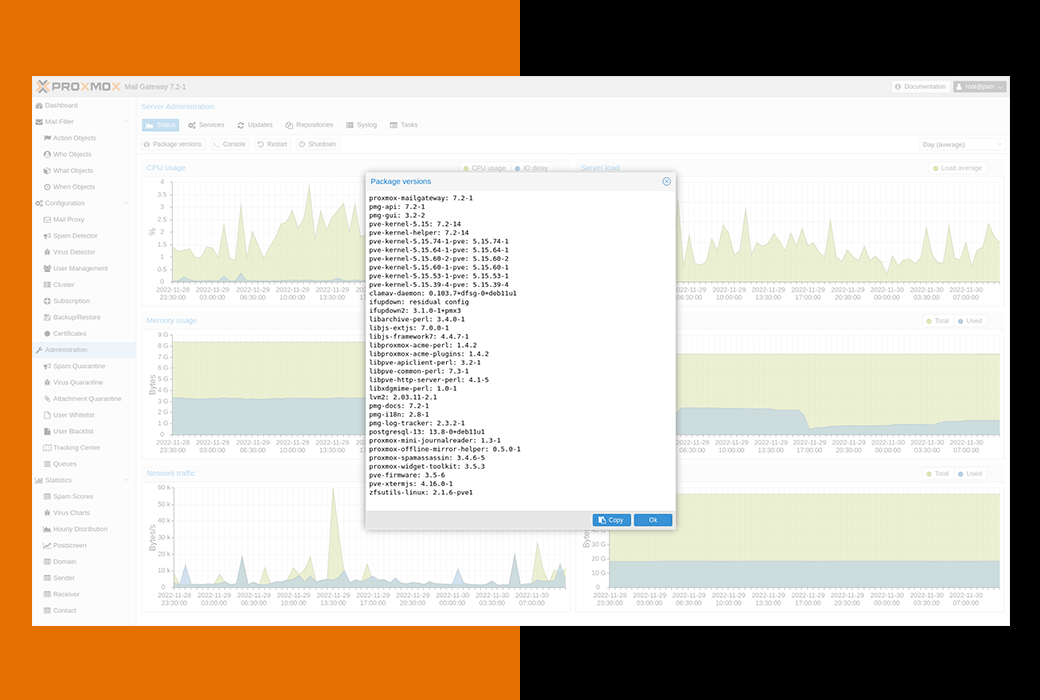Toggle Total legend in the Network traffic chart row
The width and height of the screenshot is (1040, 700).
(938, 474)
